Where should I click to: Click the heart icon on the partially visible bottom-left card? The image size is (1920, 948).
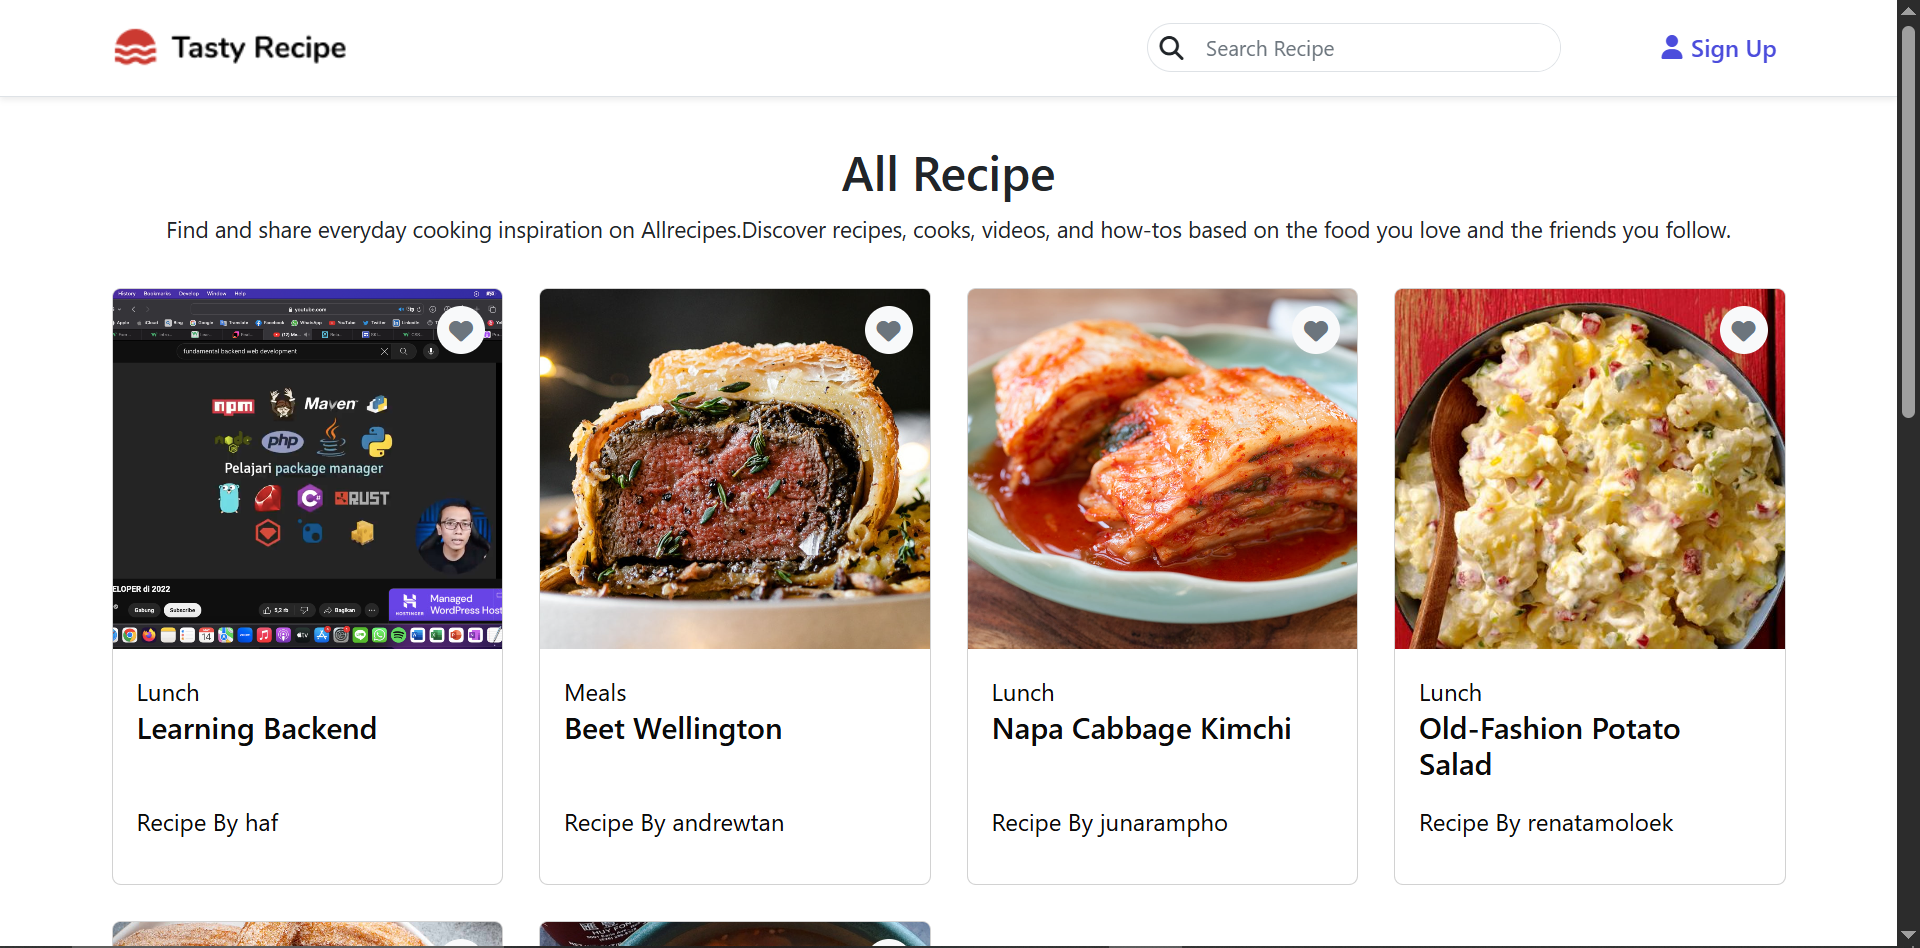click(x=461, y=944)
